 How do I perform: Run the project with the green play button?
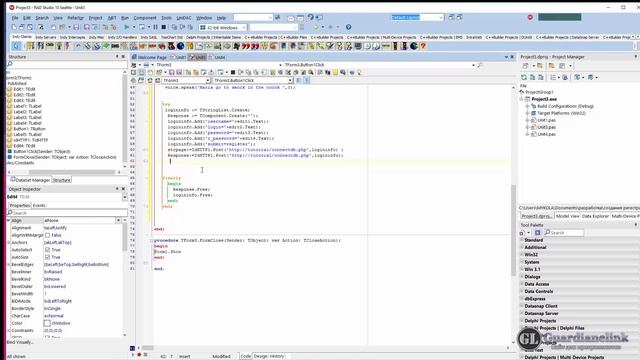[127, 27]
